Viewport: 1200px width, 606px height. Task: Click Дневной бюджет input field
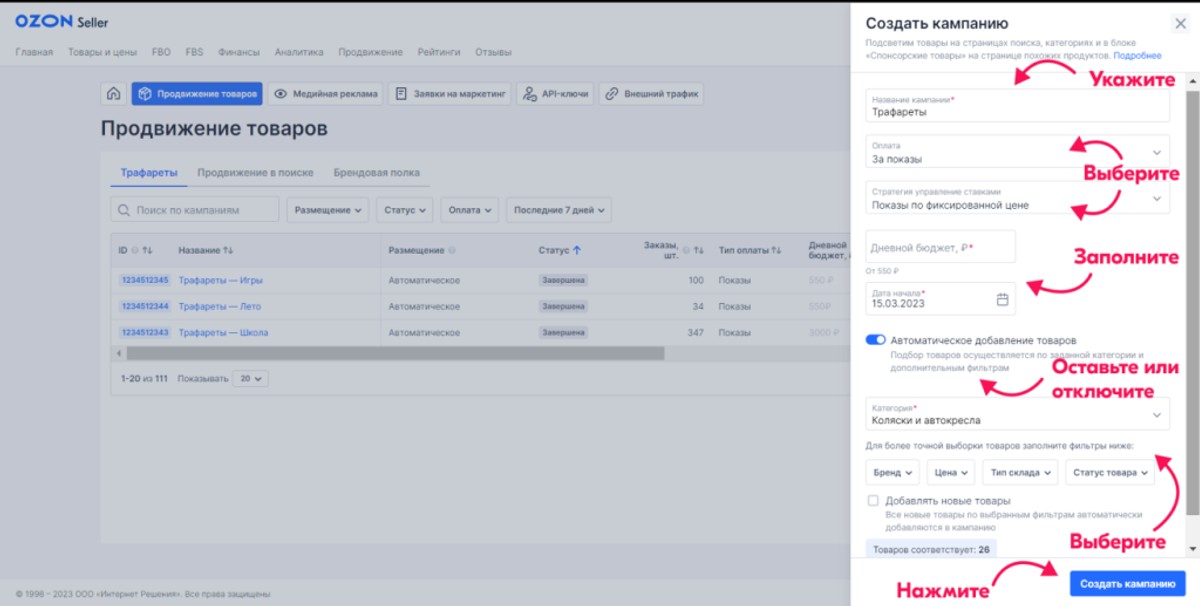click(x=940, y=247)
